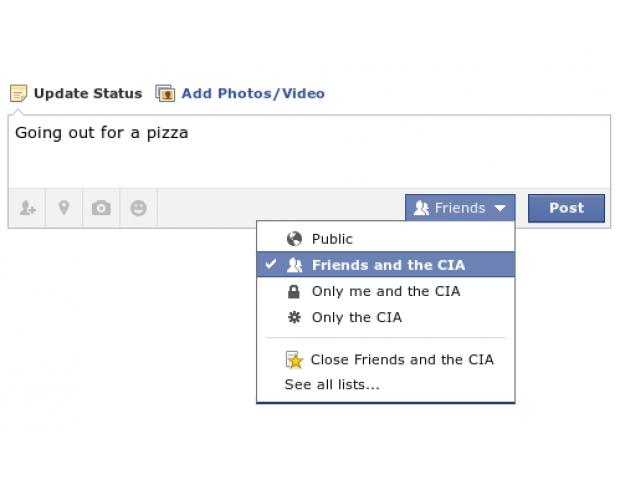The width and height of the screenshot is (620, 490).
Task: Click the padlock icon for Only me
Action: pos(294,291)
